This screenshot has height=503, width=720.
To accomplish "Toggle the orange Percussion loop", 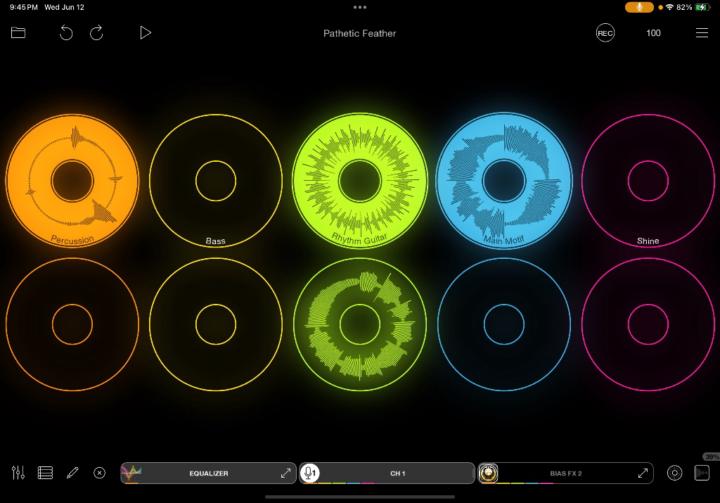I will (72, 181).
